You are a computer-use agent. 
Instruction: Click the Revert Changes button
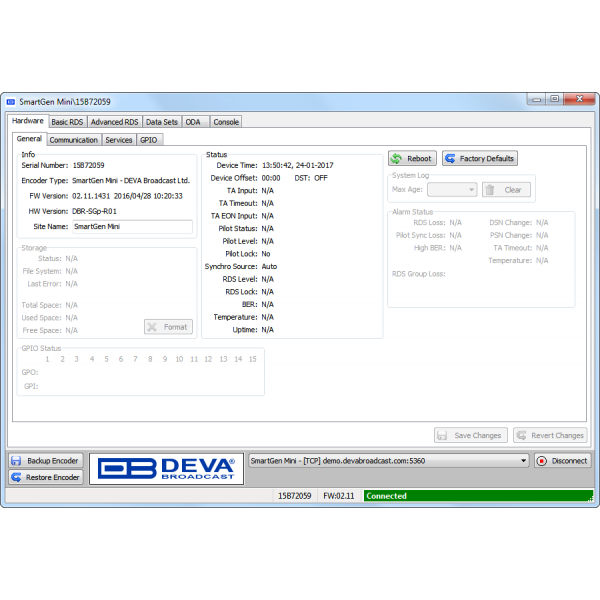click(x=550, y=435)
